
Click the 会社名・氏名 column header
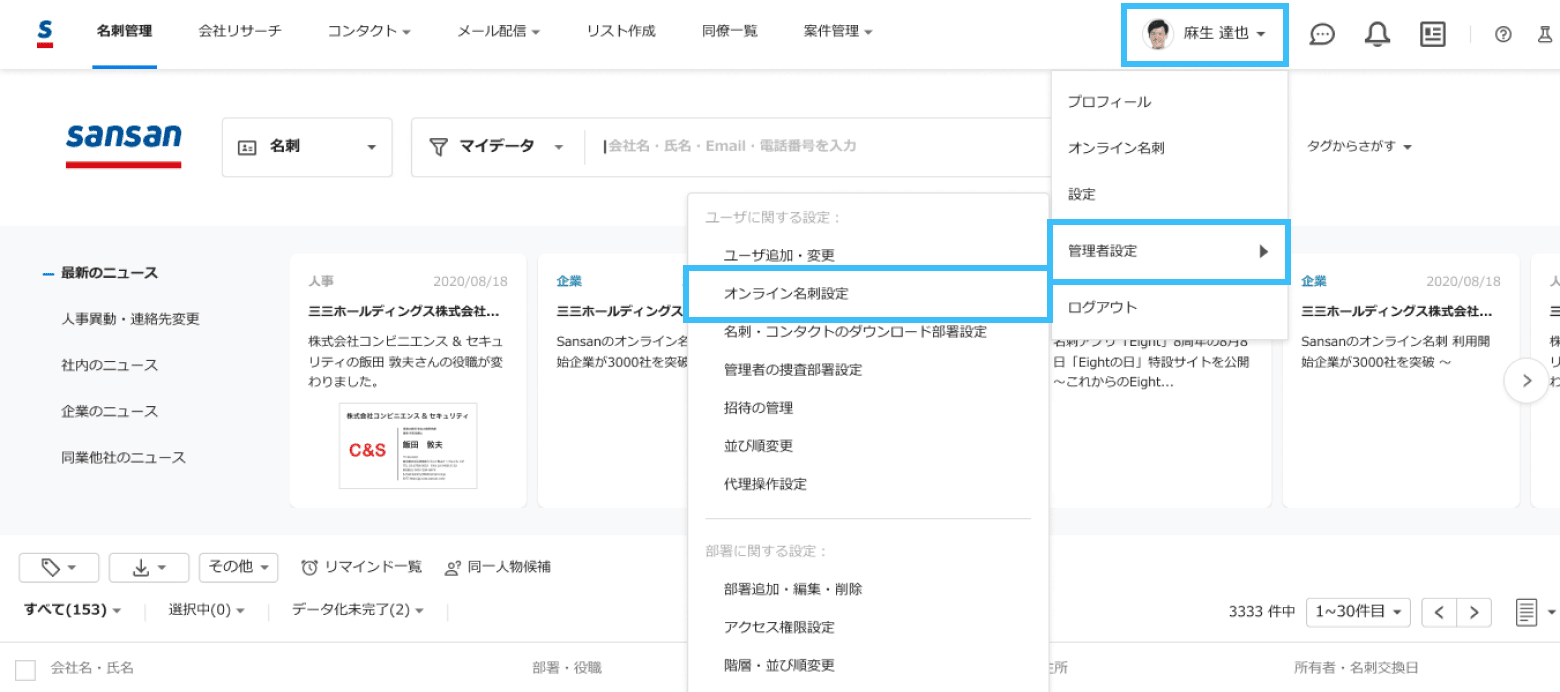(x=92, y=668)
